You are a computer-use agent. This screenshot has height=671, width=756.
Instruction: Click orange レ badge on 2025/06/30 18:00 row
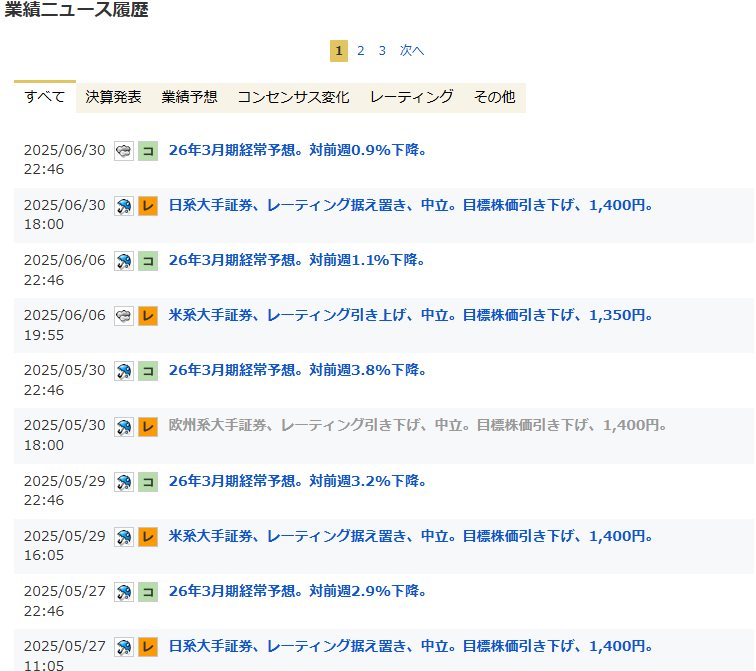click(148, 206)
